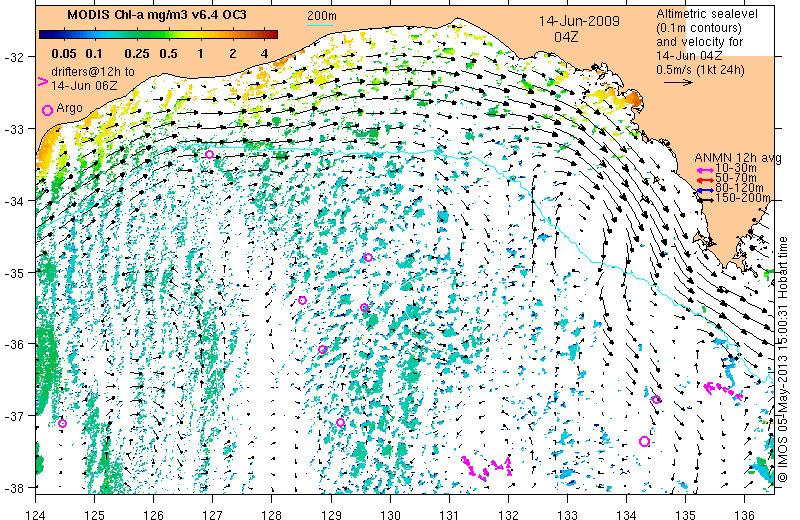This screenshot has height=520, width=800.
Task: Click the blue 80-120m ANMN arrow
Action: pos(706,190)
